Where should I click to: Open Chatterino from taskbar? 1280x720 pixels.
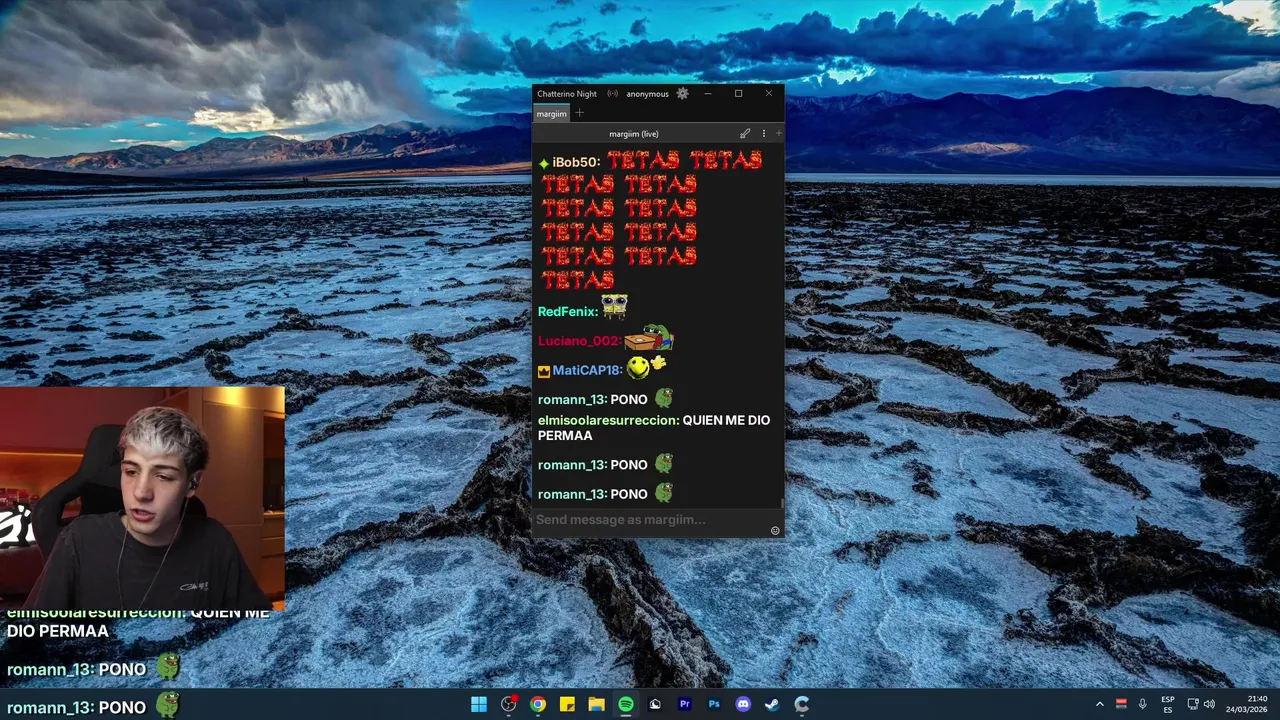pyautogui.click(x=801, y=704)
